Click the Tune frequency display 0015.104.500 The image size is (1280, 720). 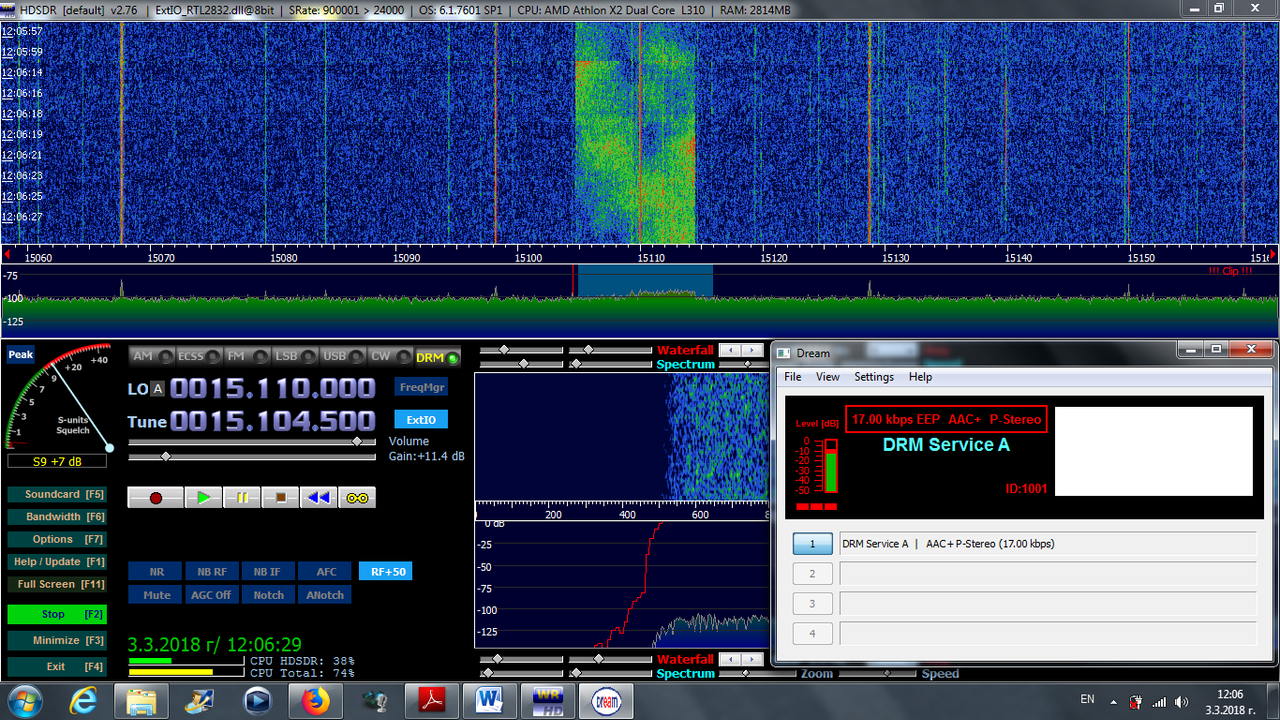pos(273,421)
